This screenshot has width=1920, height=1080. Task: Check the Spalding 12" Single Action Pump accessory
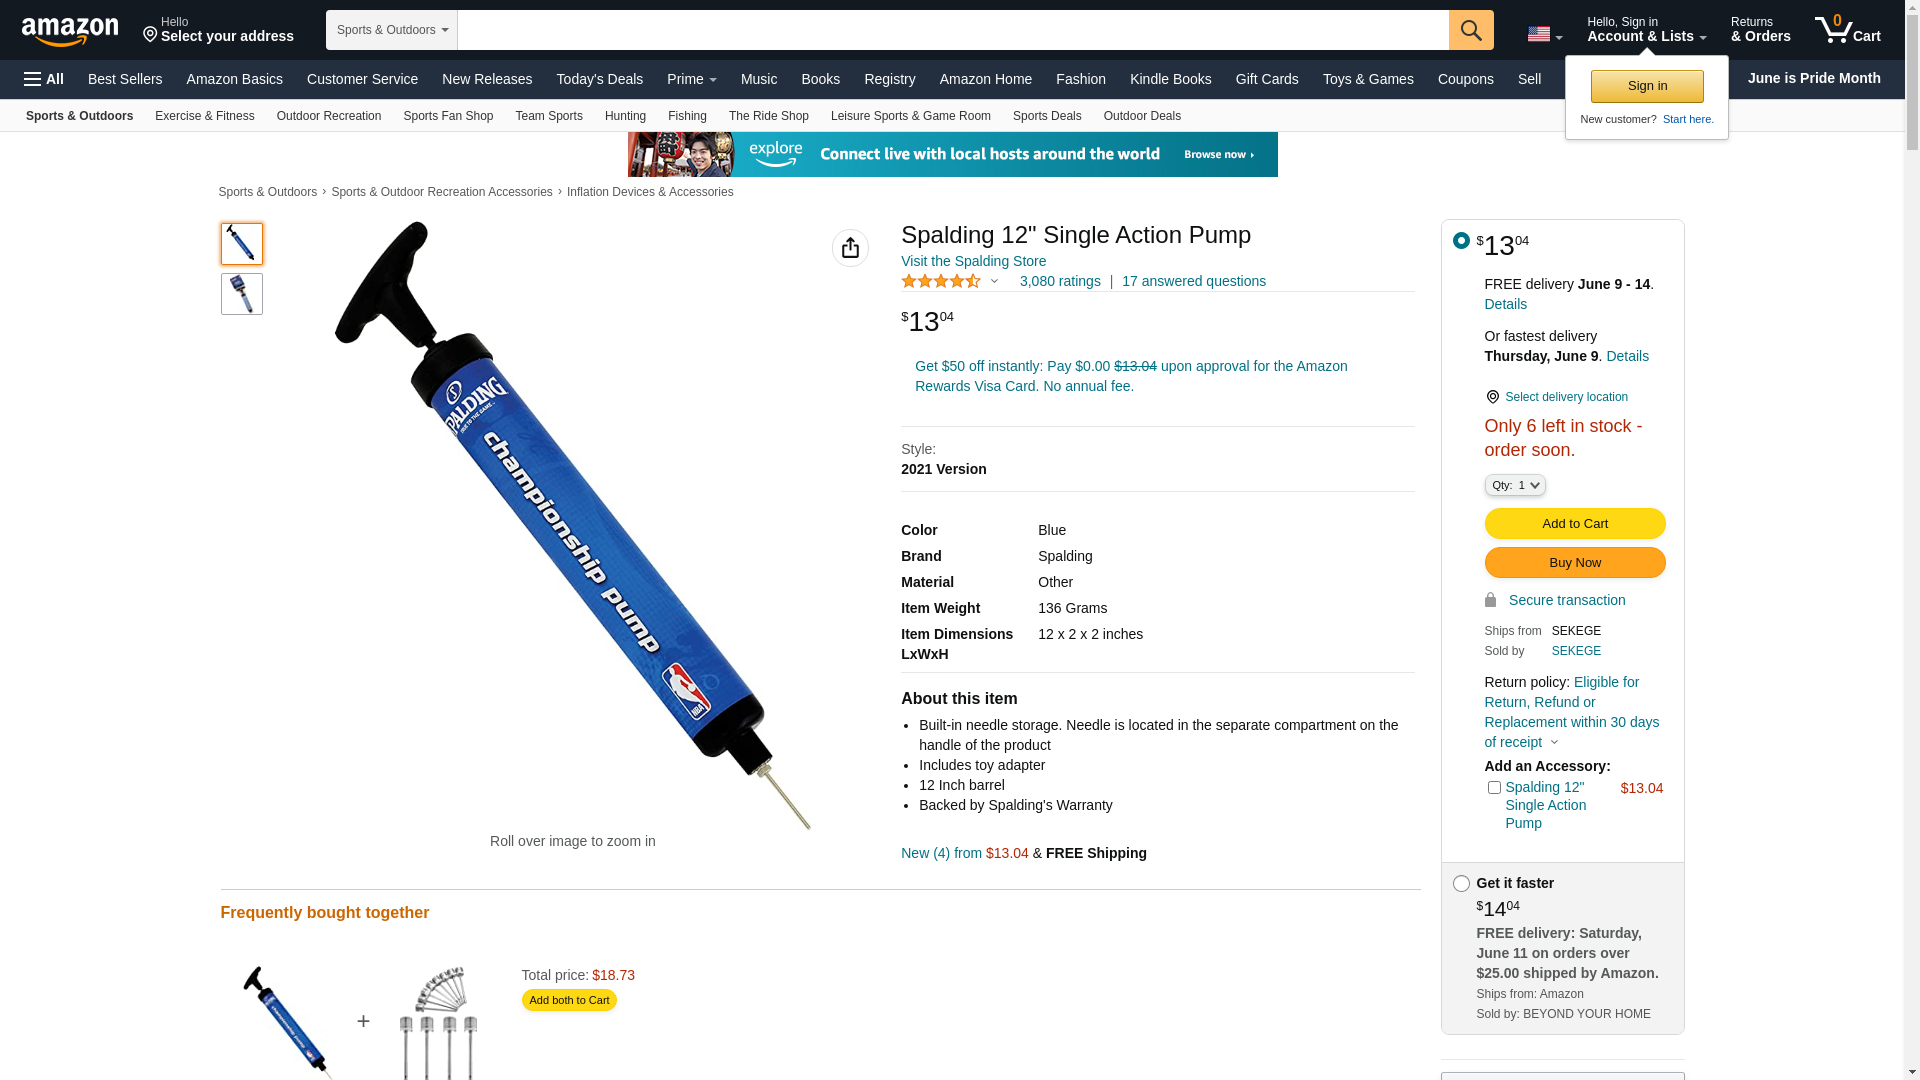(x=1494, y=788)
